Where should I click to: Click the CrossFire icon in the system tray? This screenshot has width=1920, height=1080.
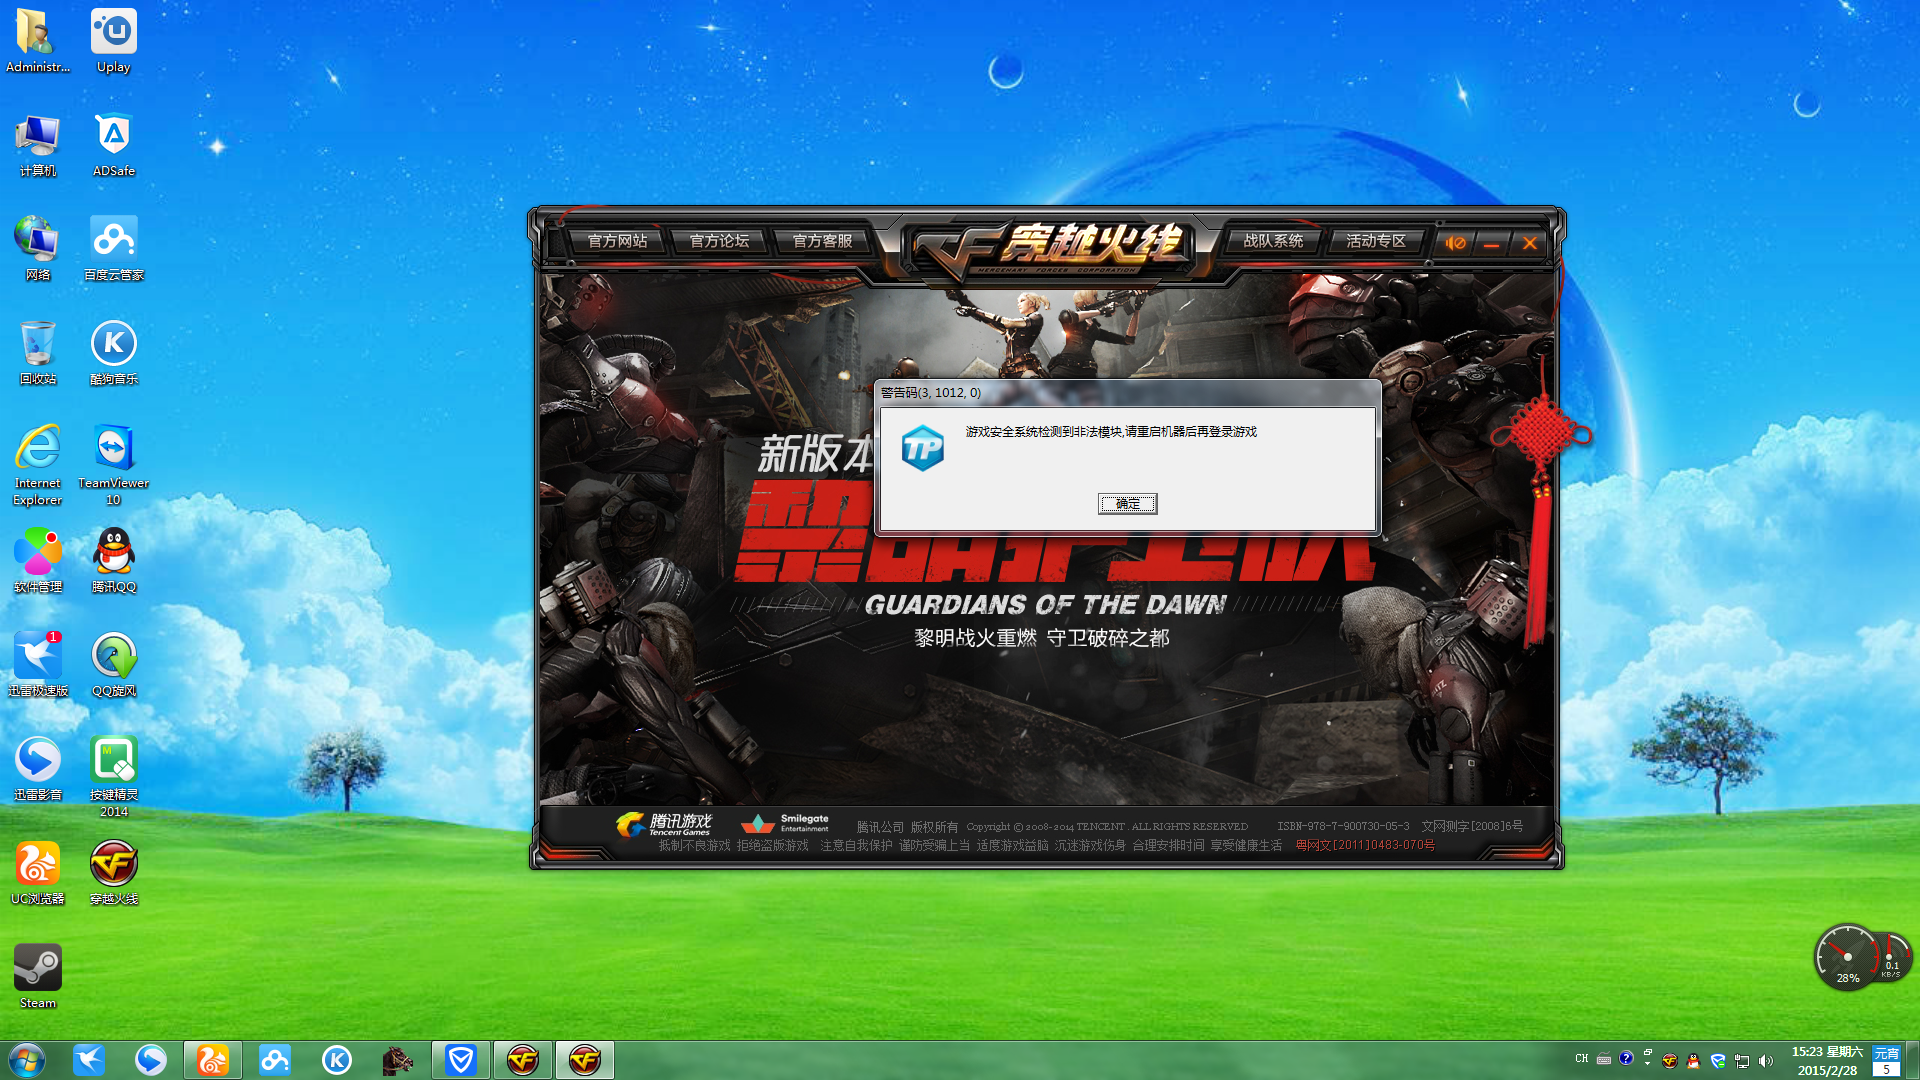tap(1669, 1061)
